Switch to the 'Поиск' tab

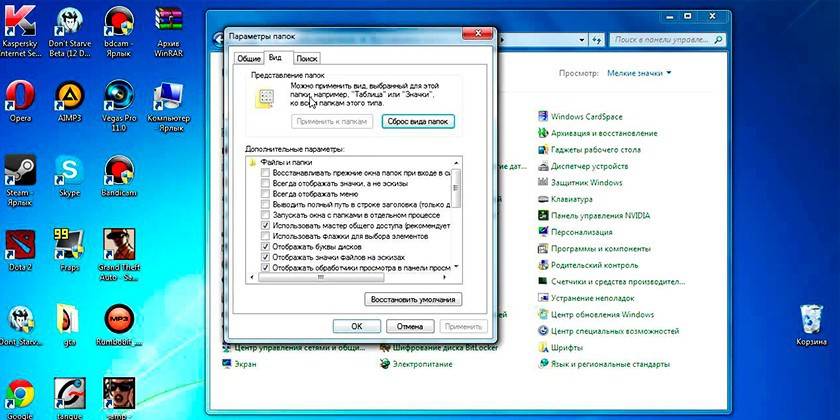tap(307, 60)
